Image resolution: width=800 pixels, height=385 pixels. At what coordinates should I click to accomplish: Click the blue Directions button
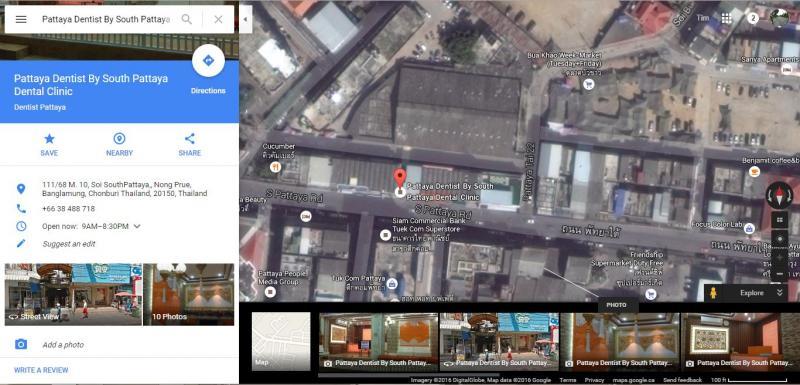[208, 61]
